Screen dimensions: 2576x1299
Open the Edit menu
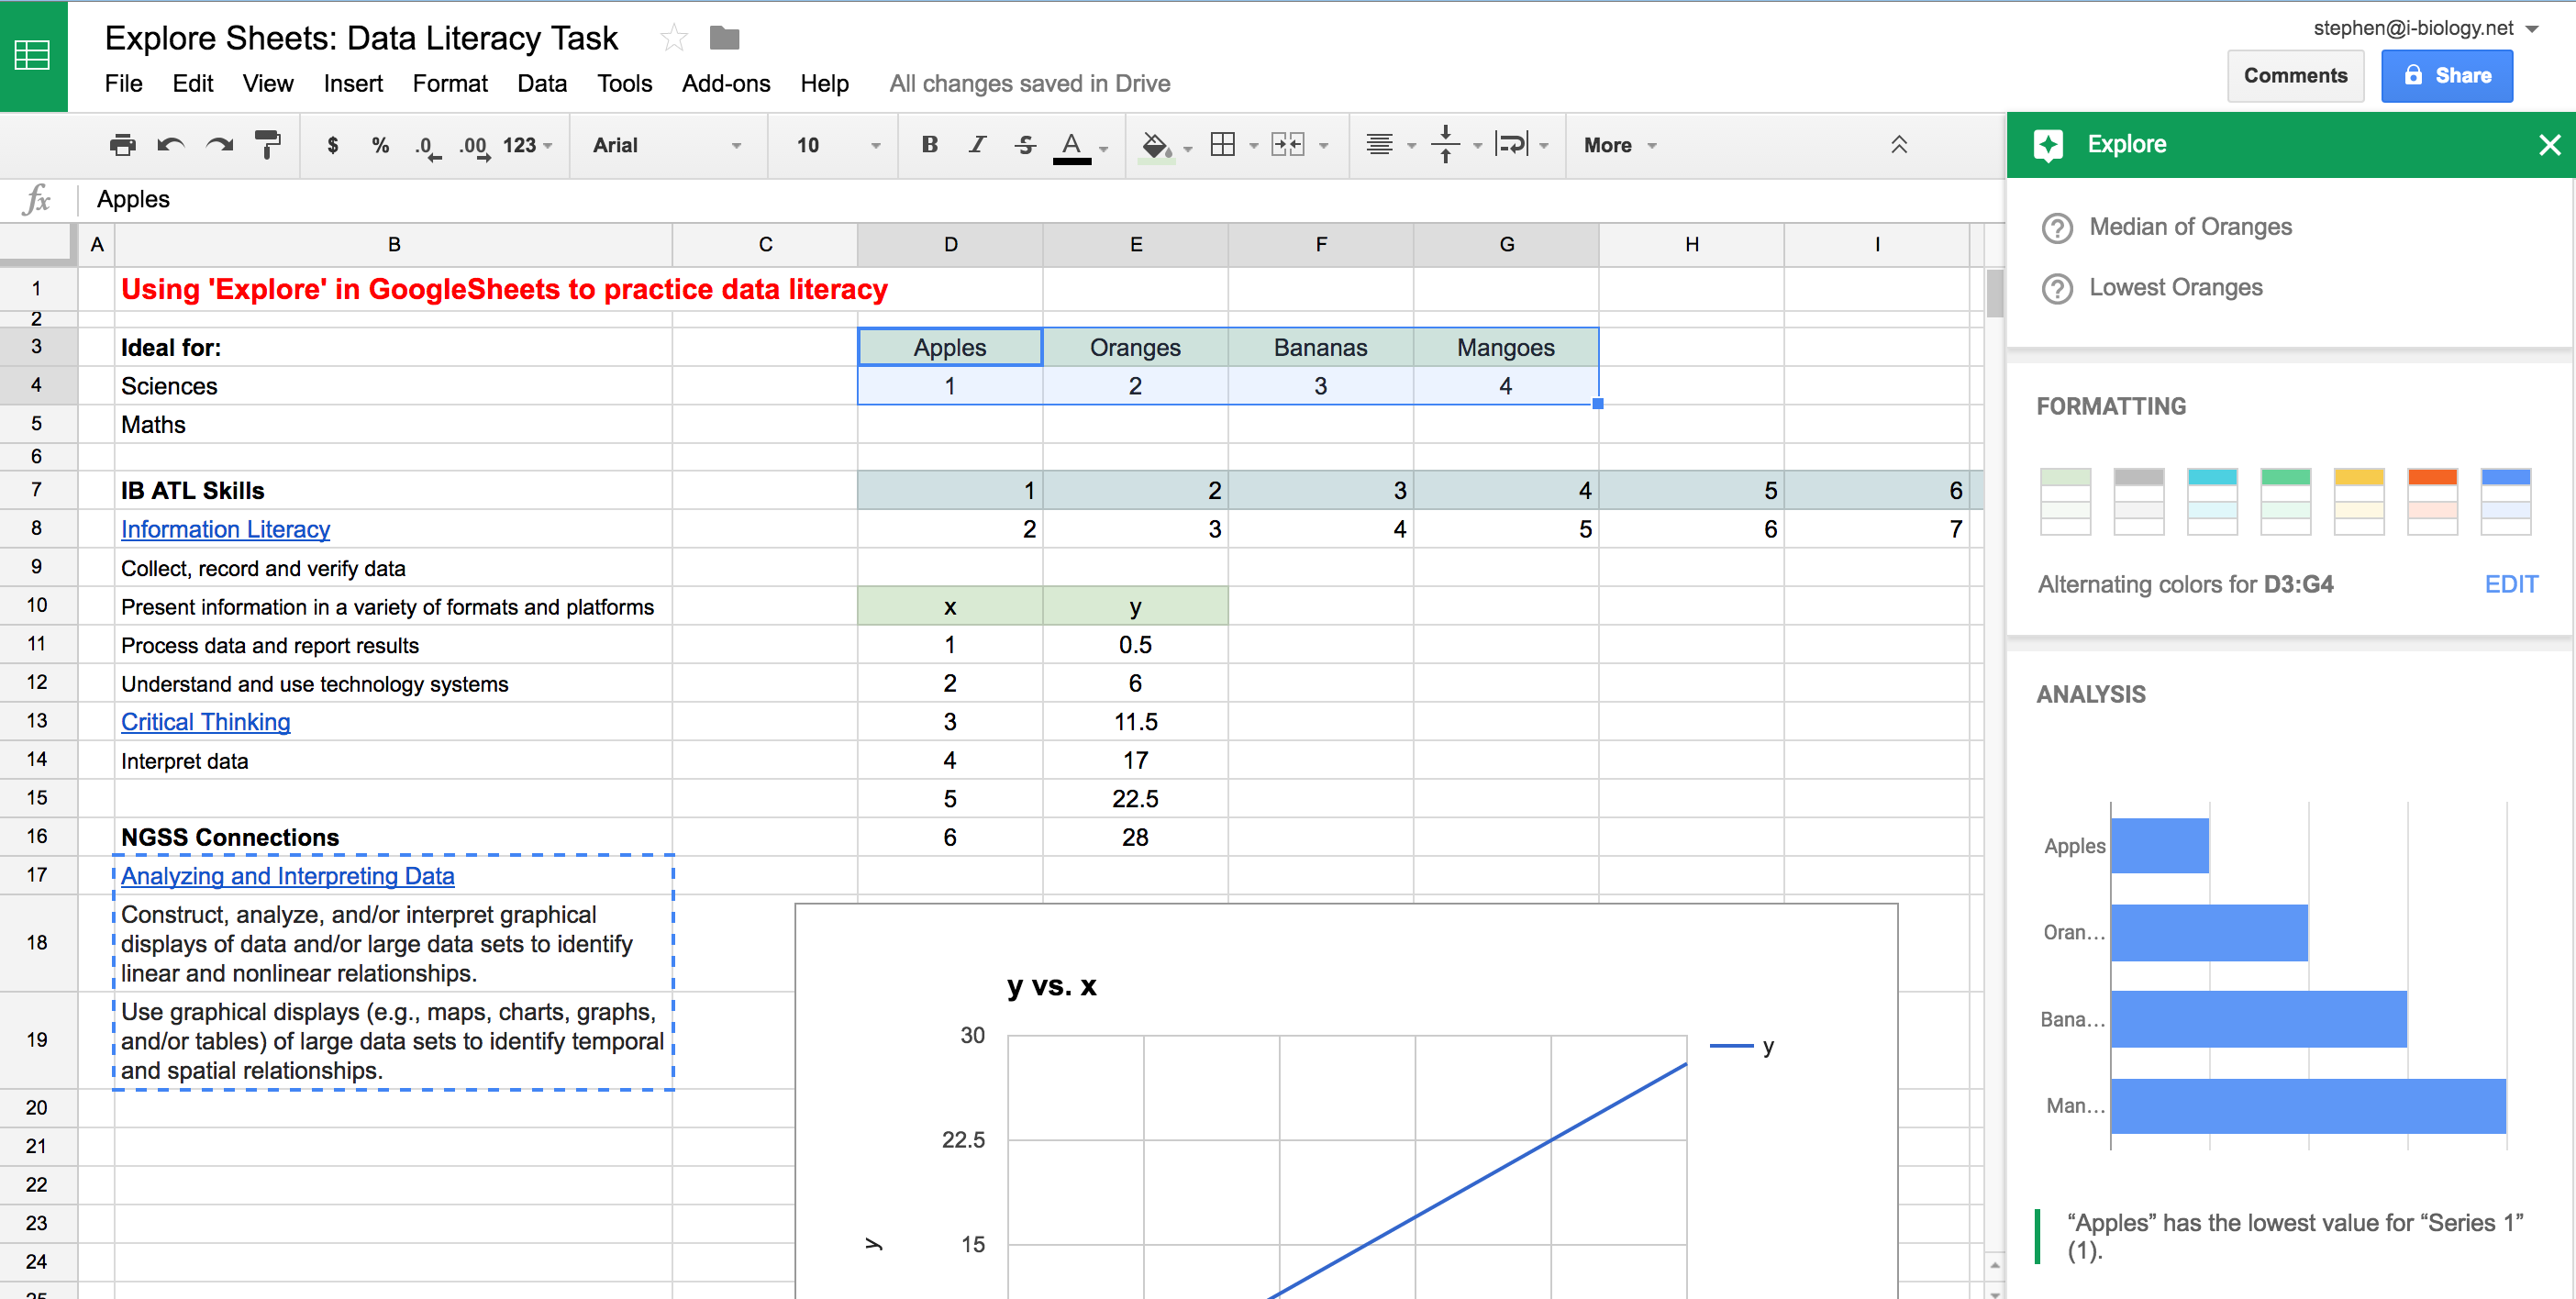(192, 83)
